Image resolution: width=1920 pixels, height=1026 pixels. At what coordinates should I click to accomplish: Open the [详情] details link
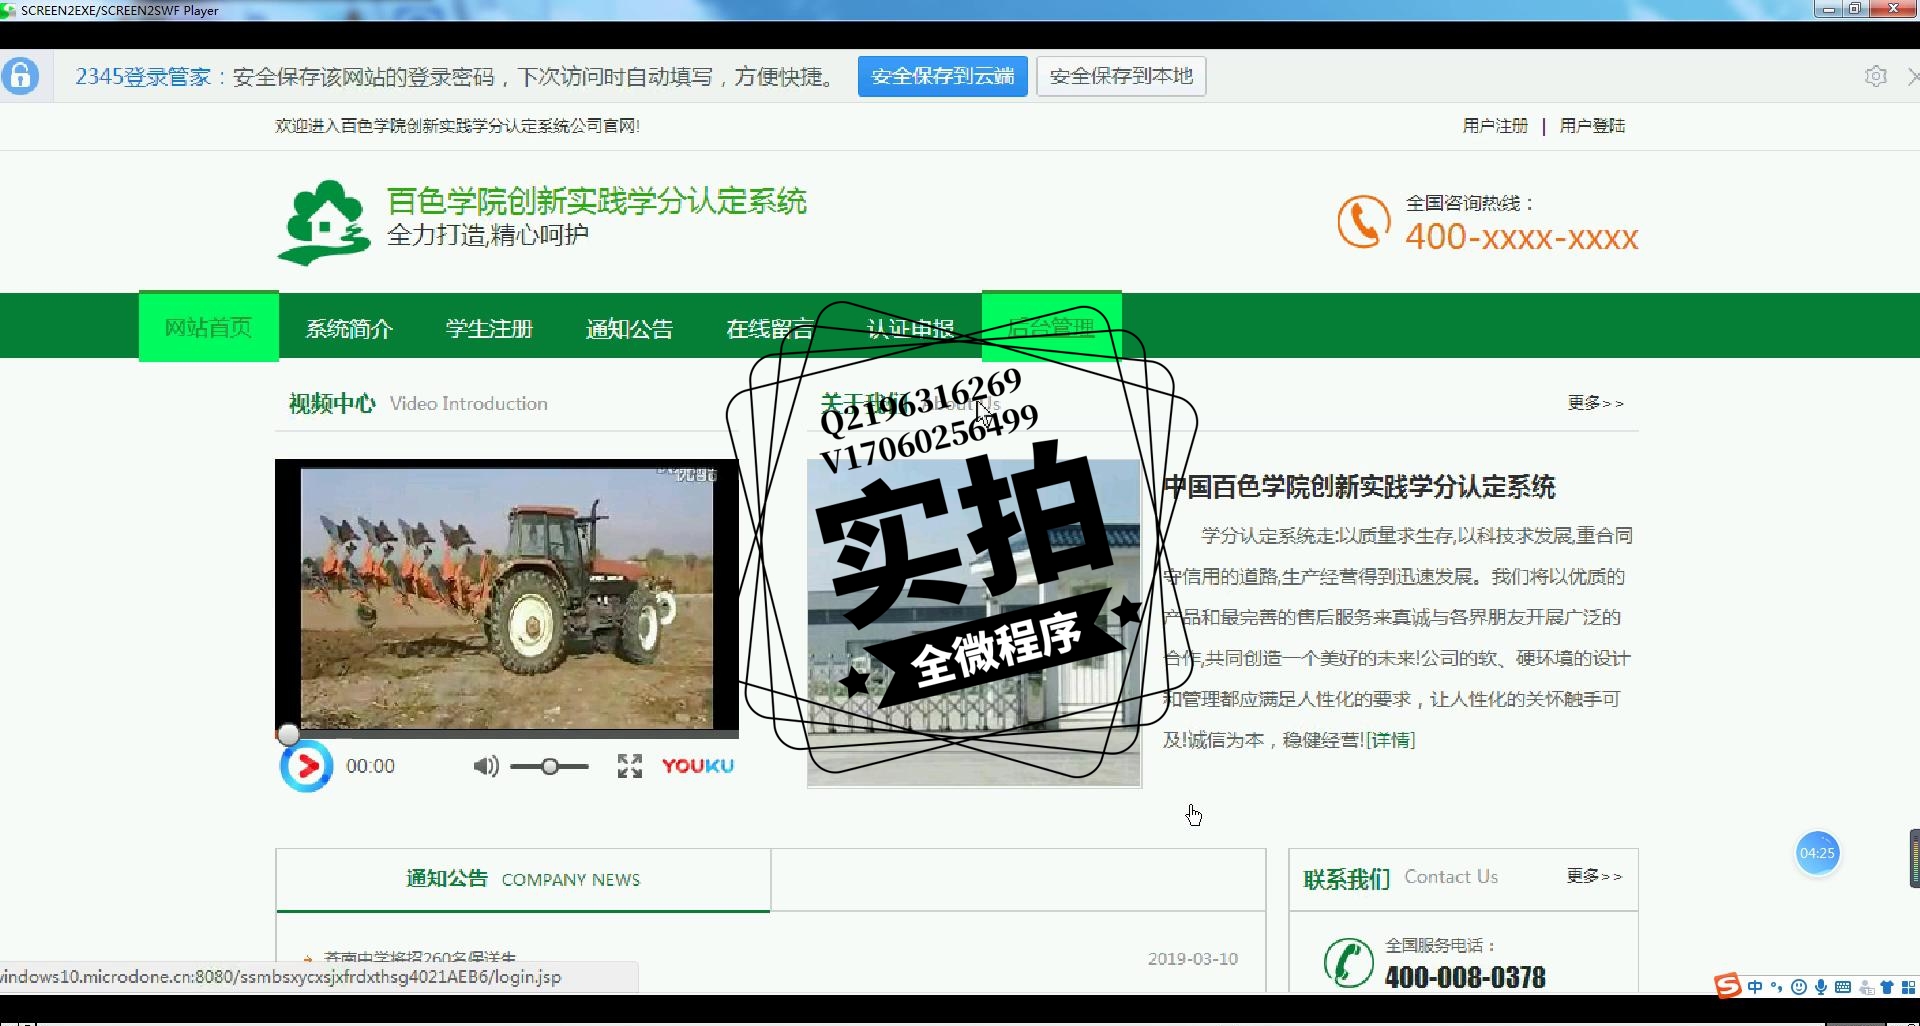pos(1390,740)
